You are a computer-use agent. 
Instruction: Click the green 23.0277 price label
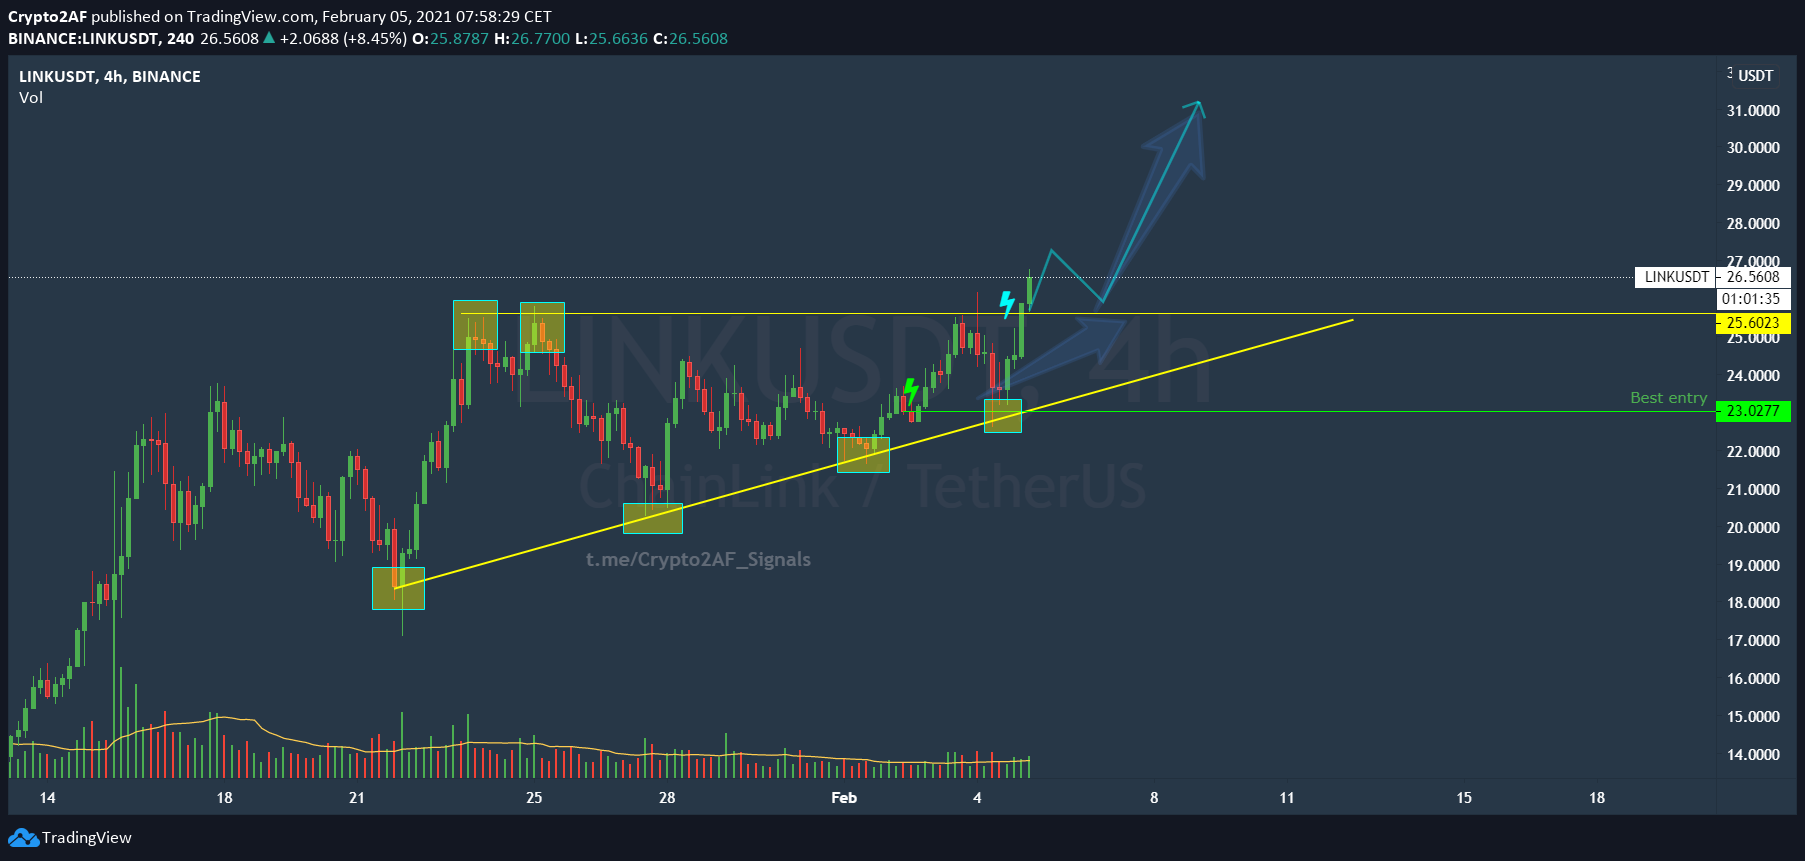point(1753,411)
